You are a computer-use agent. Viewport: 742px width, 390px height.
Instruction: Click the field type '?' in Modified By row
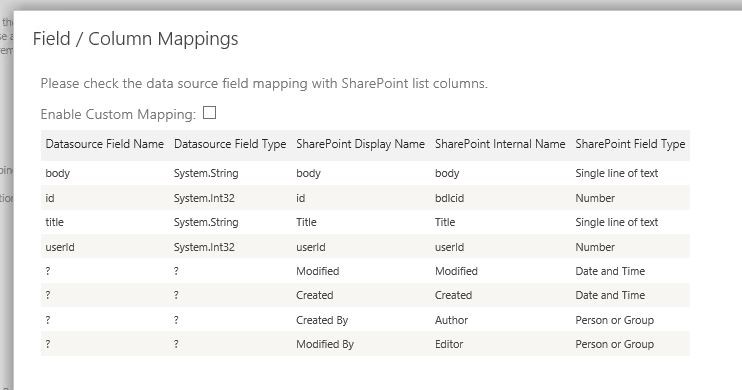(x=176, y=345)
